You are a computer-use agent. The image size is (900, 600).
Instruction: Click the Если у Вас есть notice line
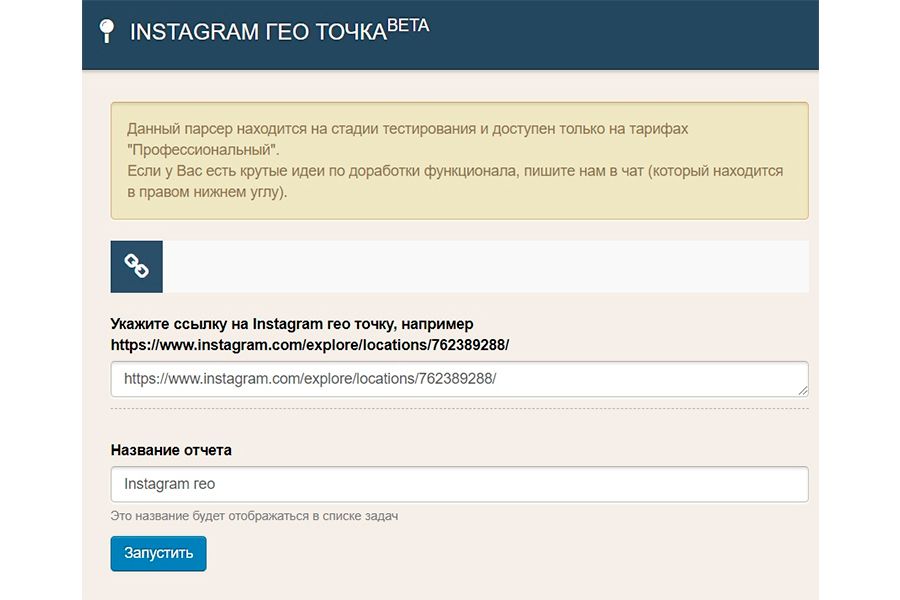[455, 171]
